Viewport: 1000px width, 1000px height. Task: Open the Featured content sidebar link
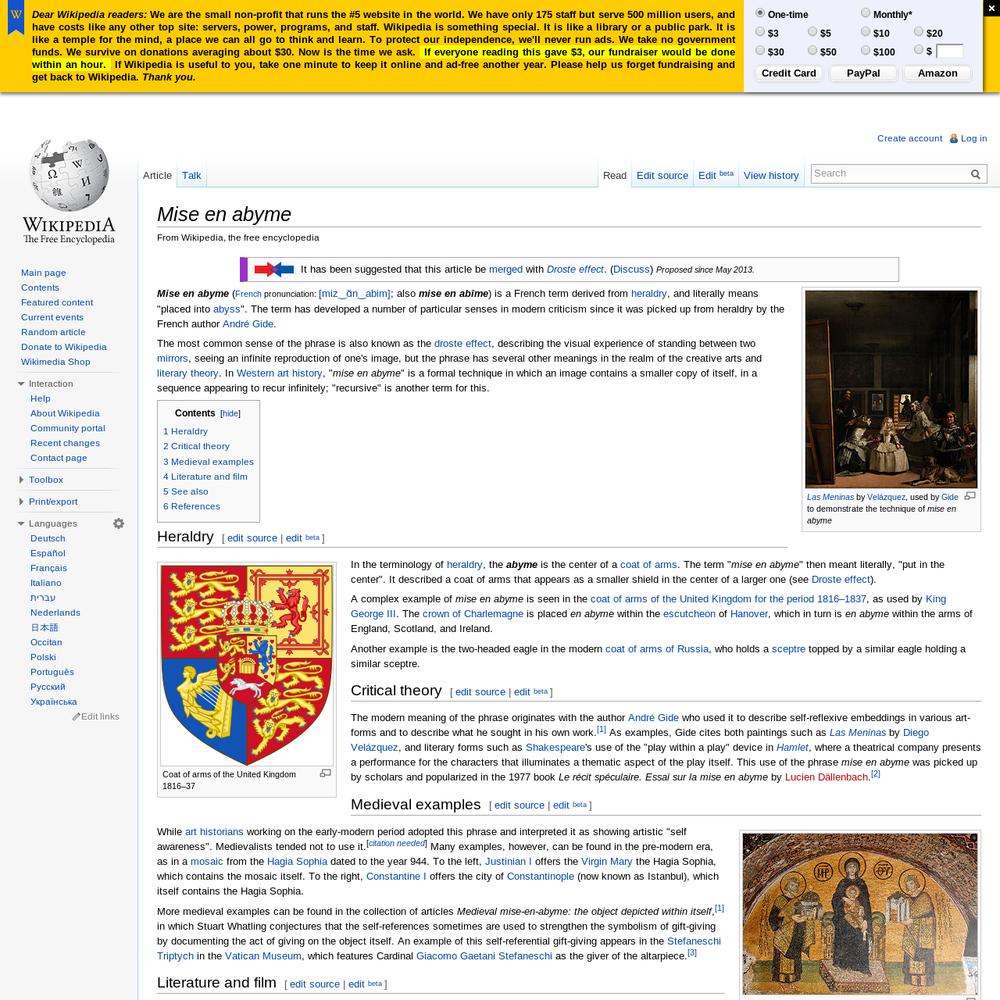pos(57,303)
